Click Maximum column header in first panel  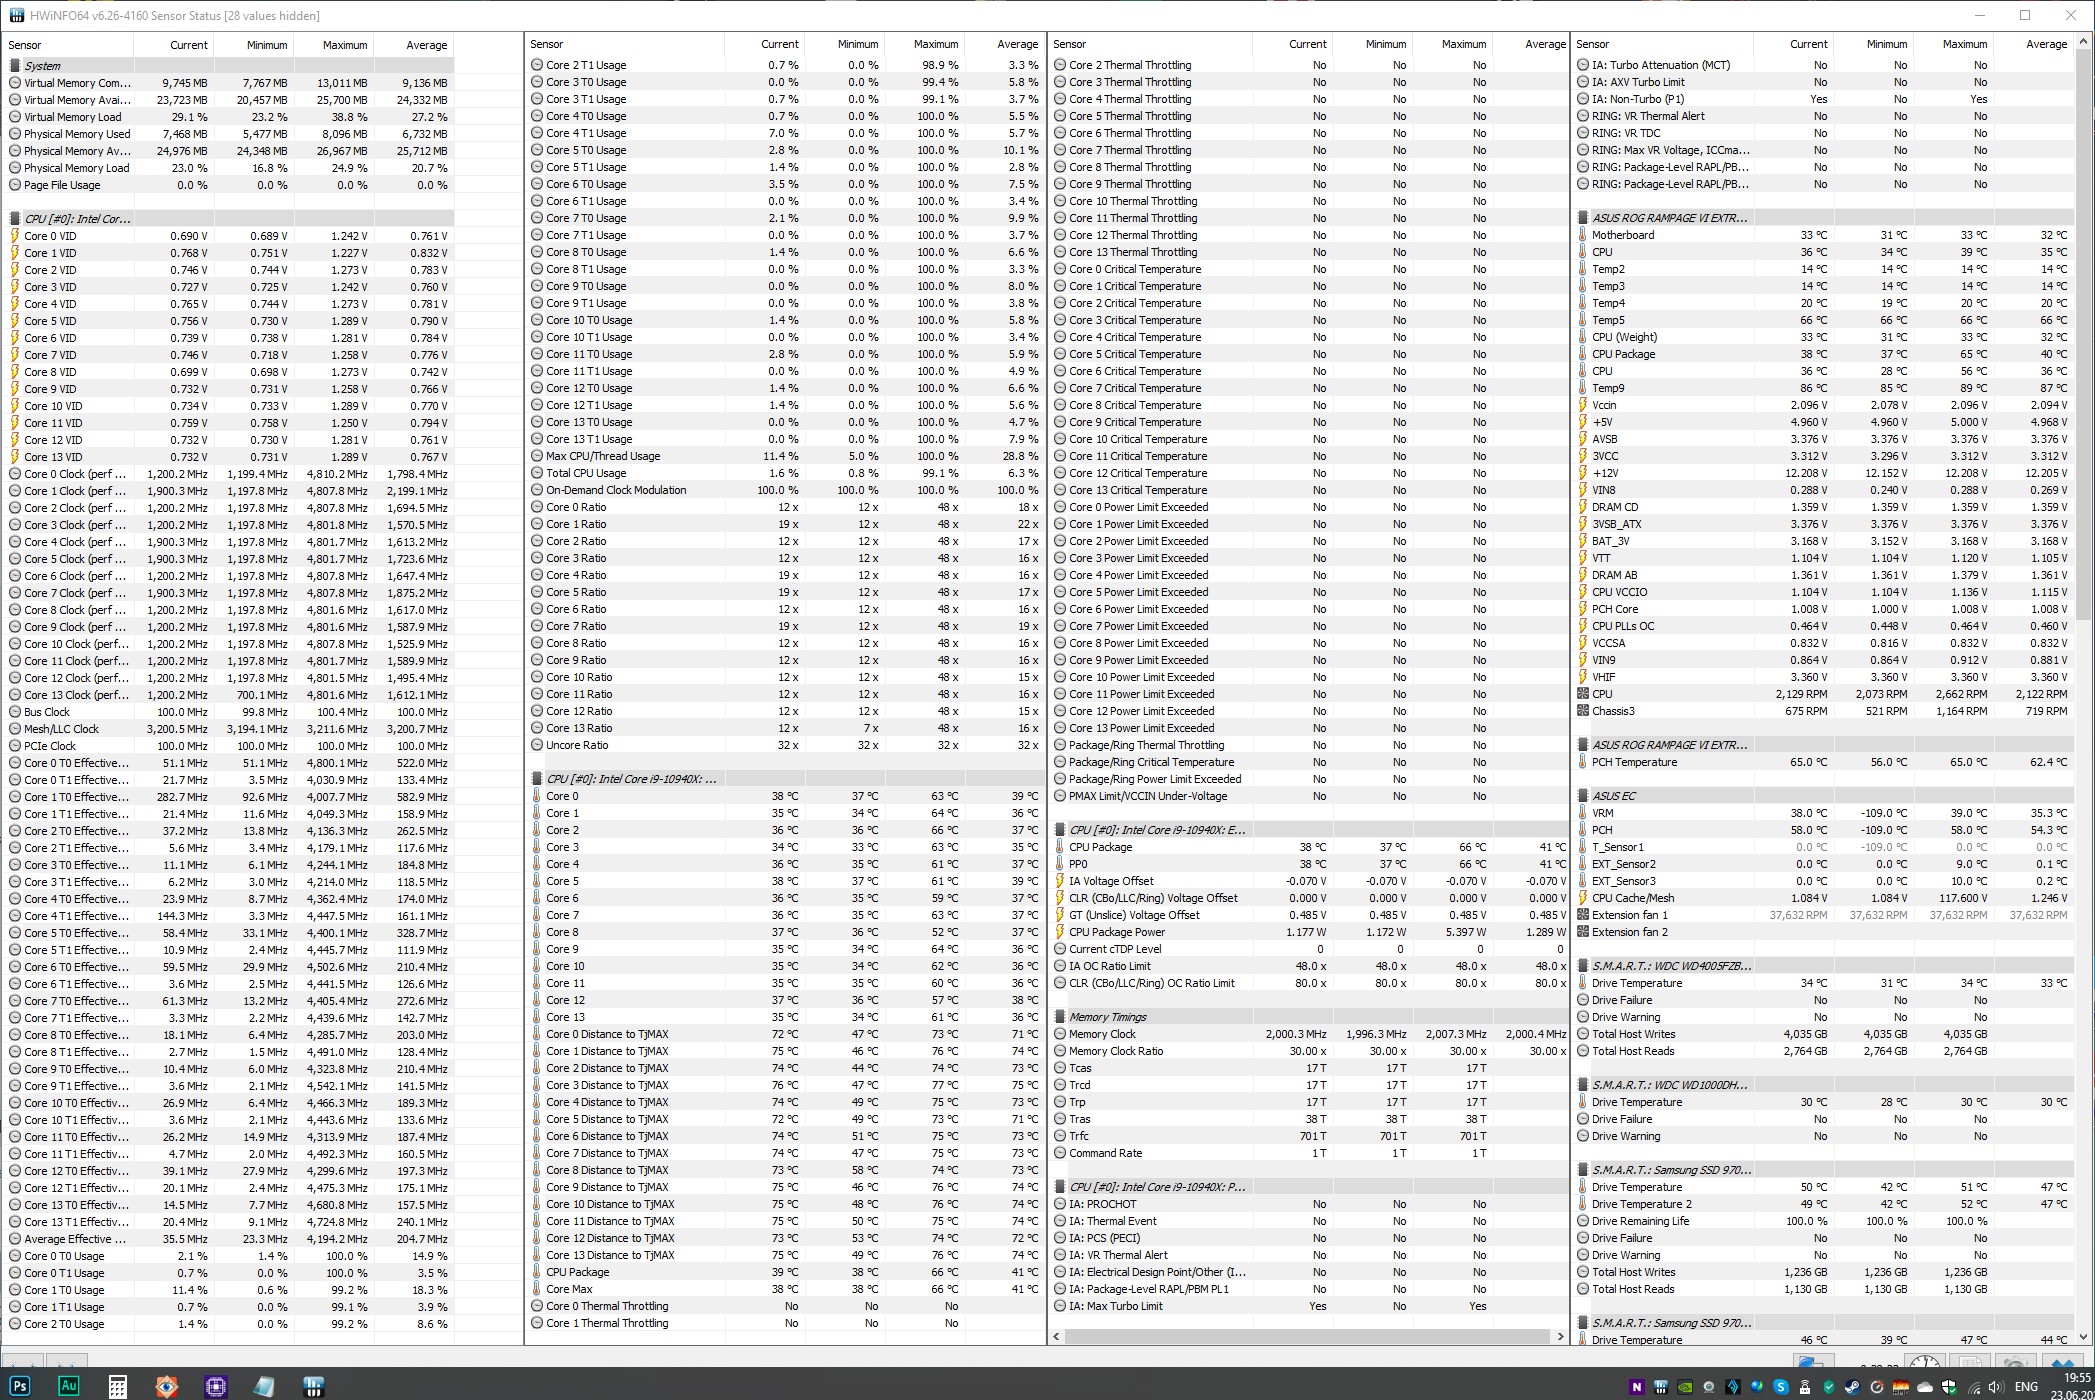(344, 45)
